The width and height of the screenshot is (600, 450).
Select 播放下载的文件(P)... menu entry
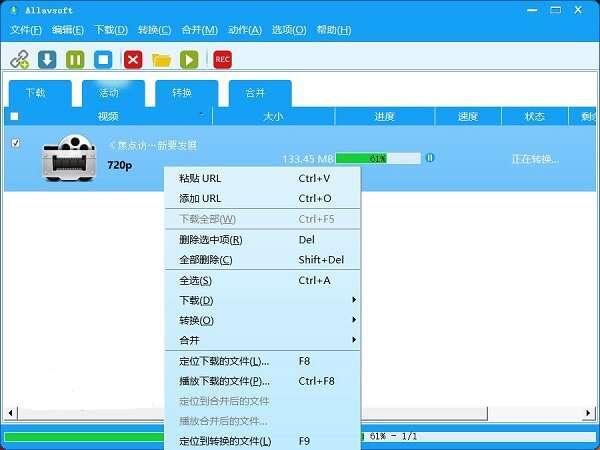tap(262, 381)
